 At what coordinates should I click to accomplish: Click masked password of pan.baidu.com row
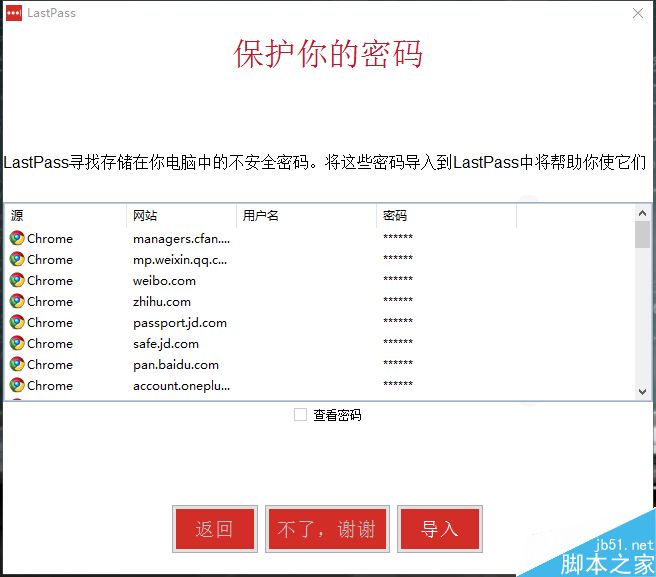(x=398, y=362)
